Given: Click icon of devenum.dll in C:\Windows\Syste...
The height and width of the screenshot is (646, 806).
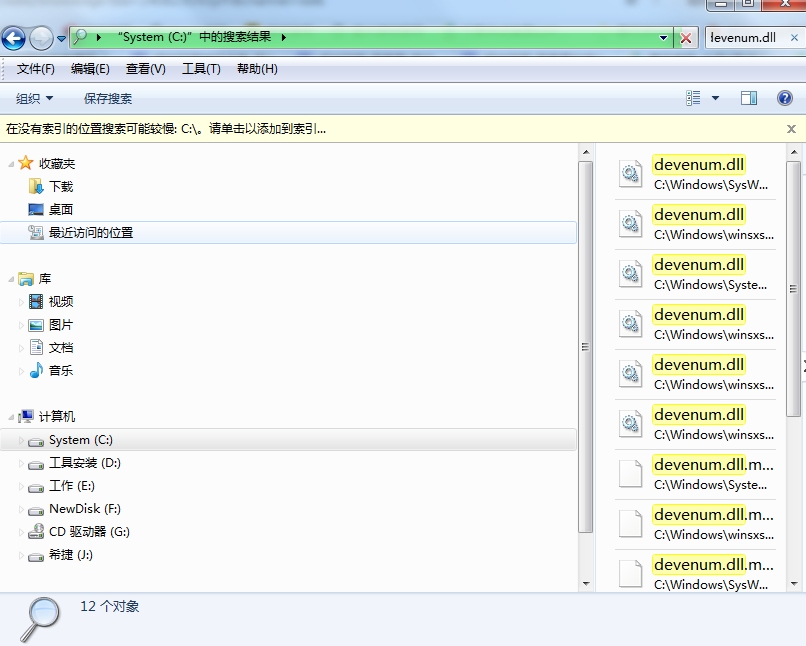Looking at the screenshot, I should point(630,274).
